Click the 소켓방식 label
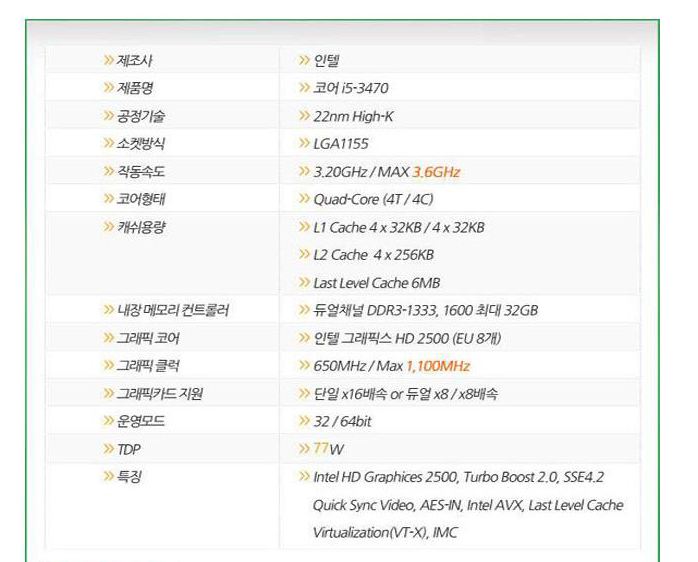The height and width of the screenshot is (562, 698). click(141, 143)
